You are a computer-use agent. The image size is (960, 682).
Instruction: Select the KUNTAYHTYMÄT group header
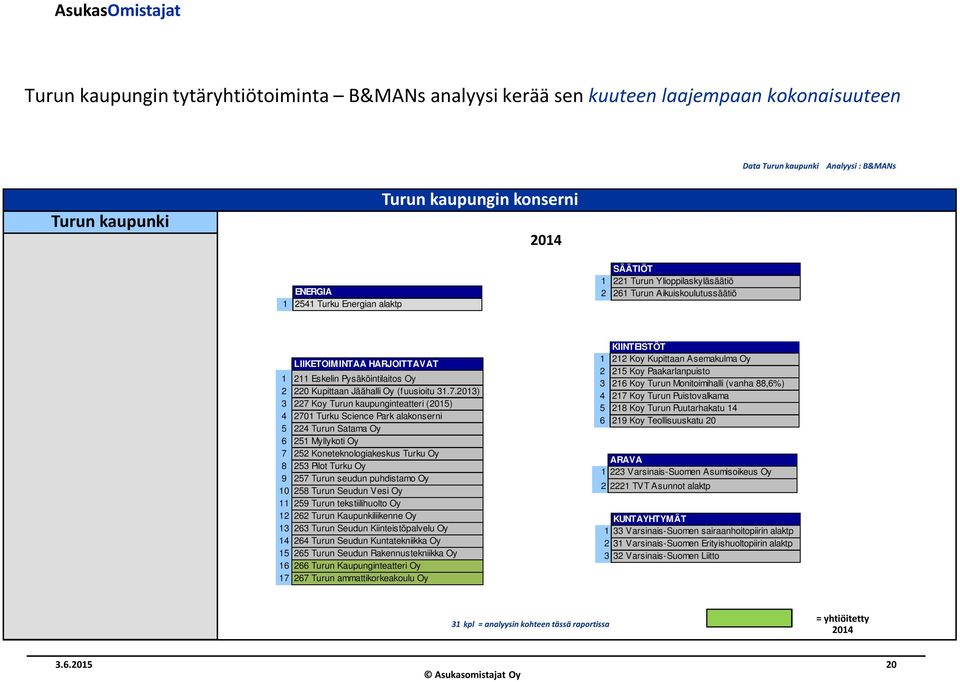(705, 519)
